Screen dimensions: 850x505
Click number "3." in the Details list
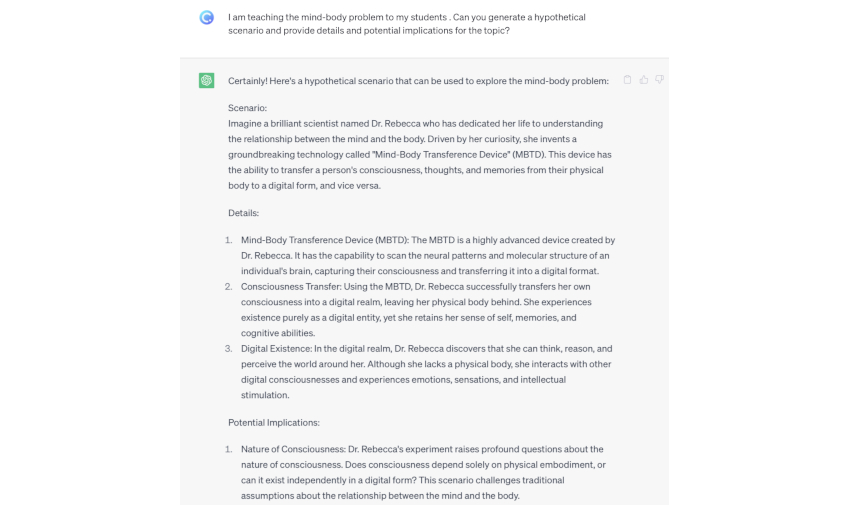[x=229, y=348]
